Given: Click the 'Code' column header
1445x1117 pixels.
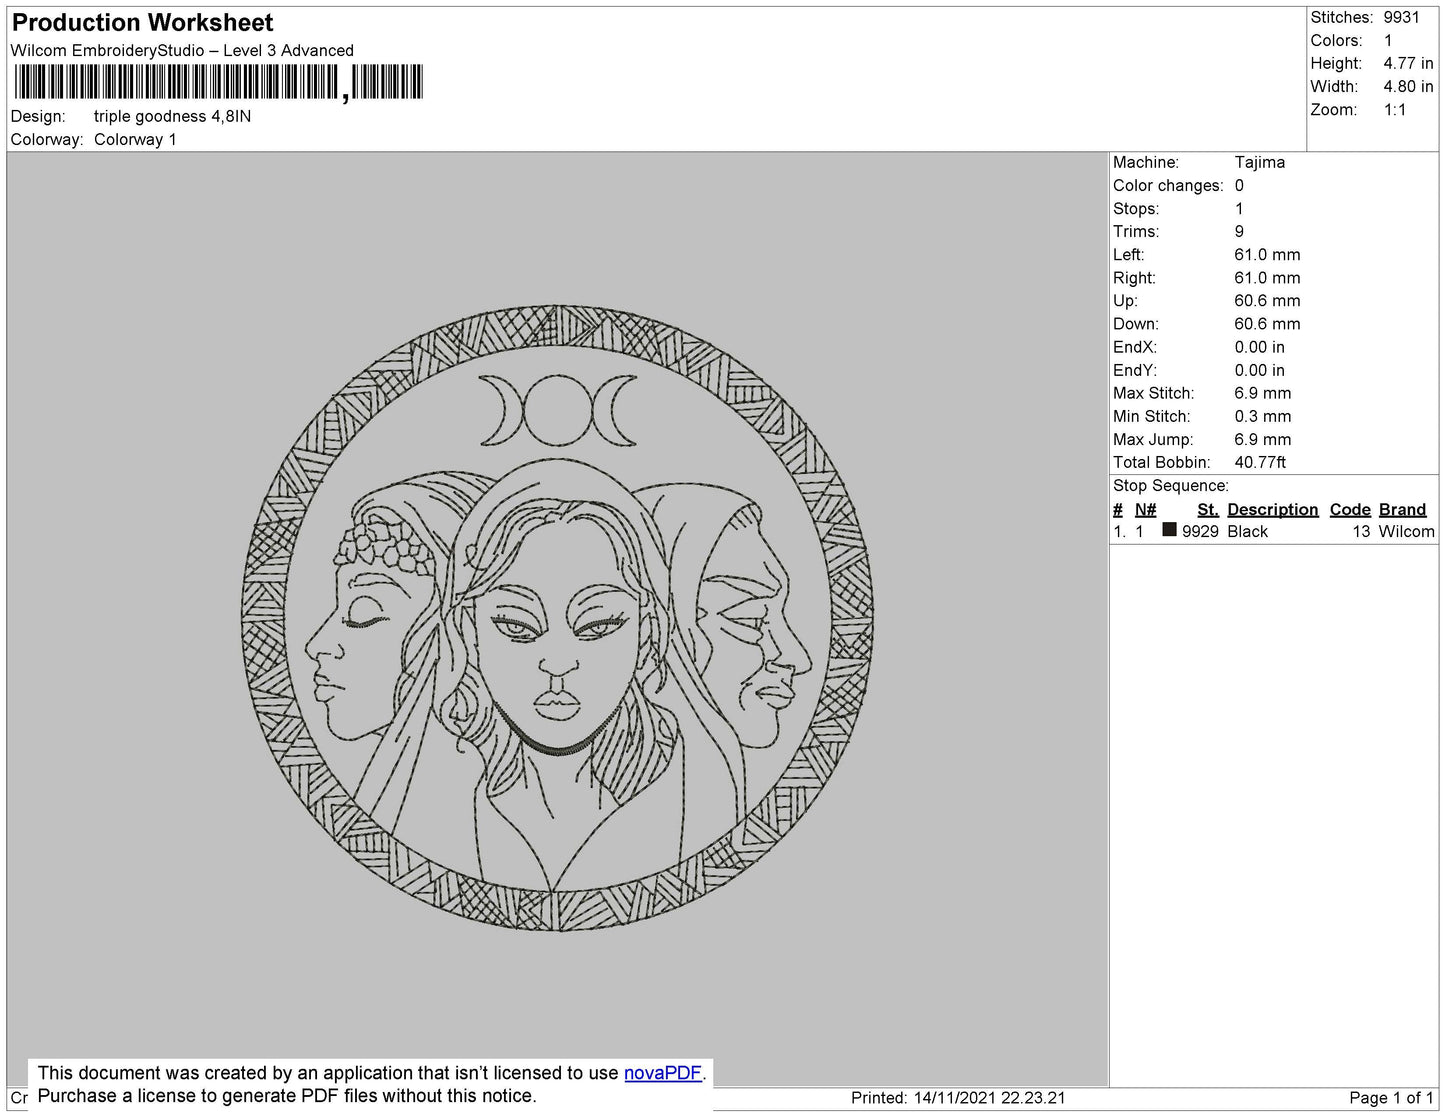Looking at the screenshot, I should [1349, 509].
